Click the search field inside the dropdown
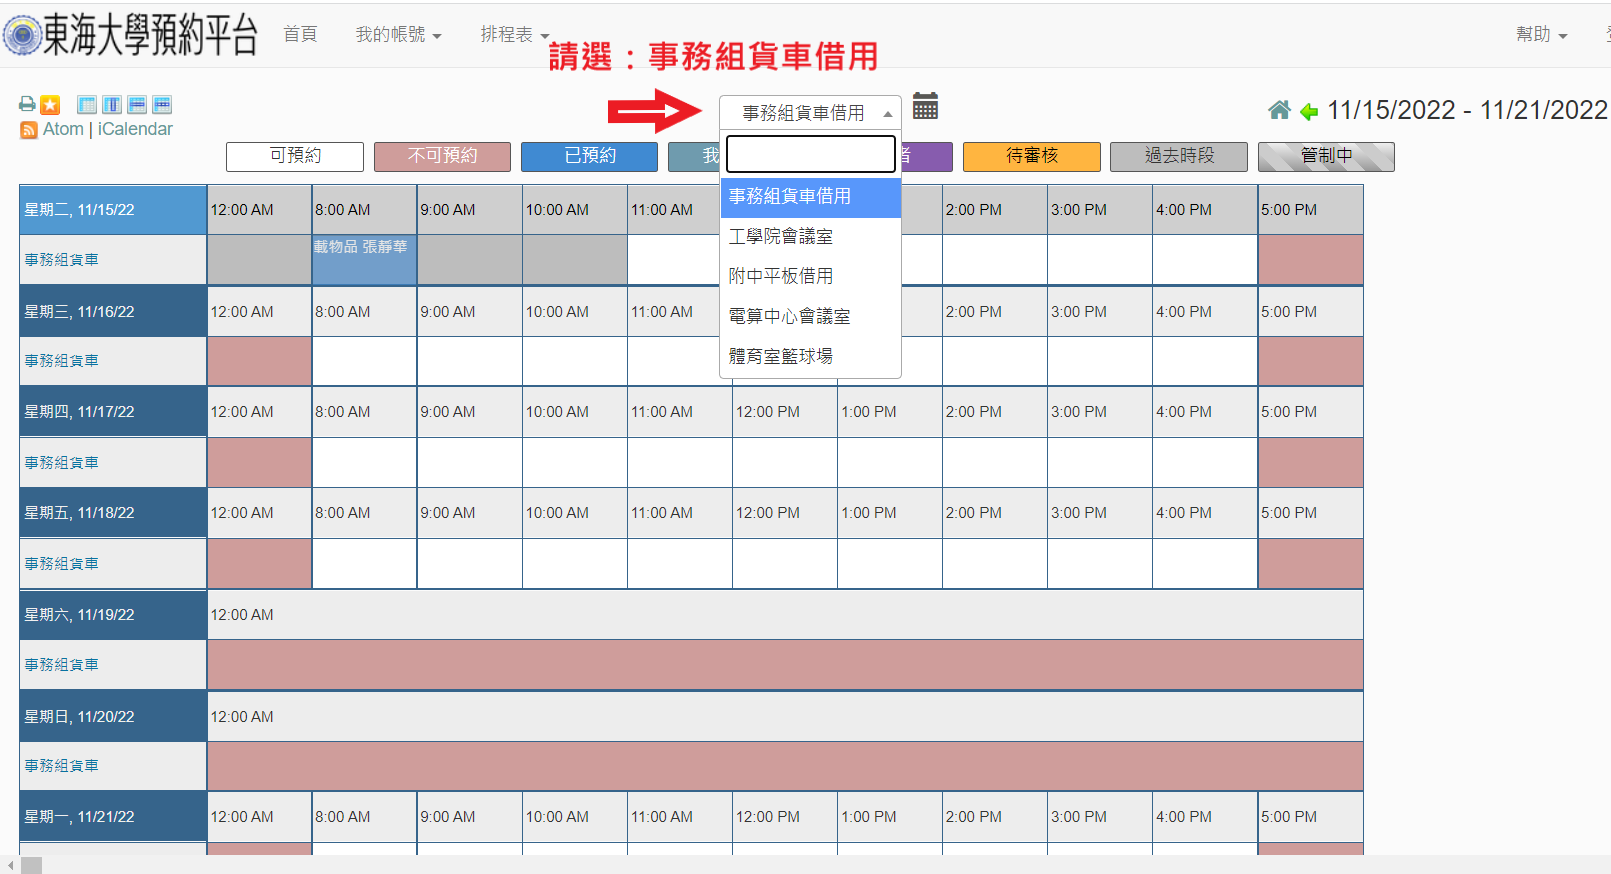 (x=810, y=154)
